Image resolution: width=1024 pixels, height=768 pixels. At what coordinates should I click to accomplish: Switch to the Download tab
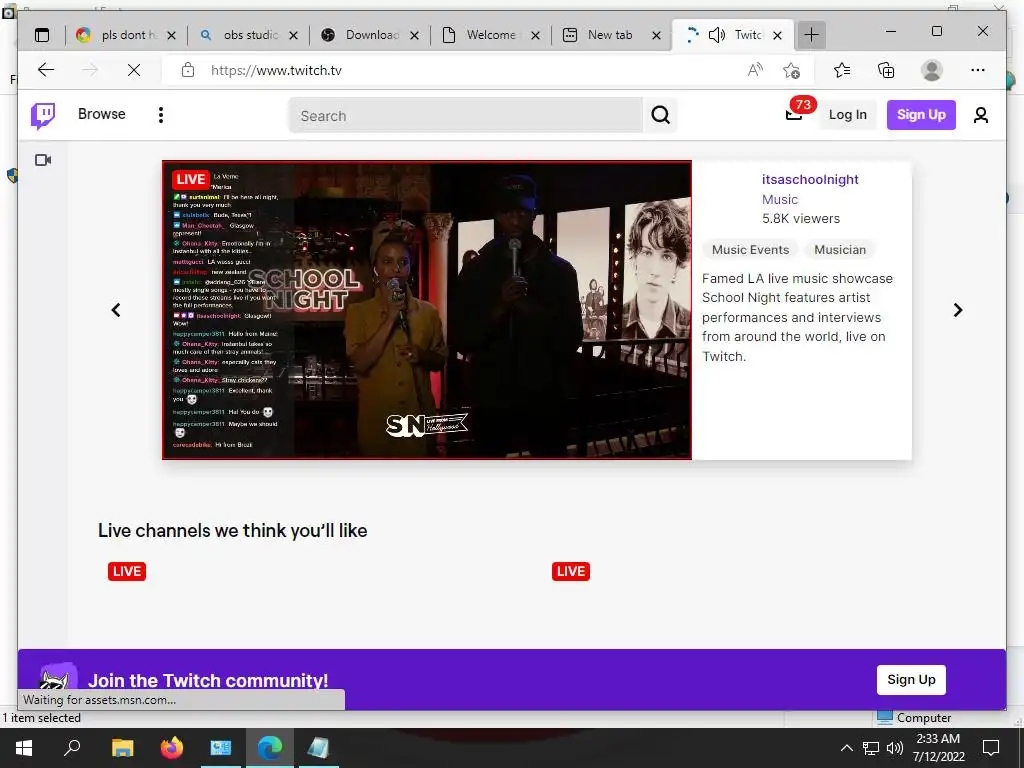[370, 35]
